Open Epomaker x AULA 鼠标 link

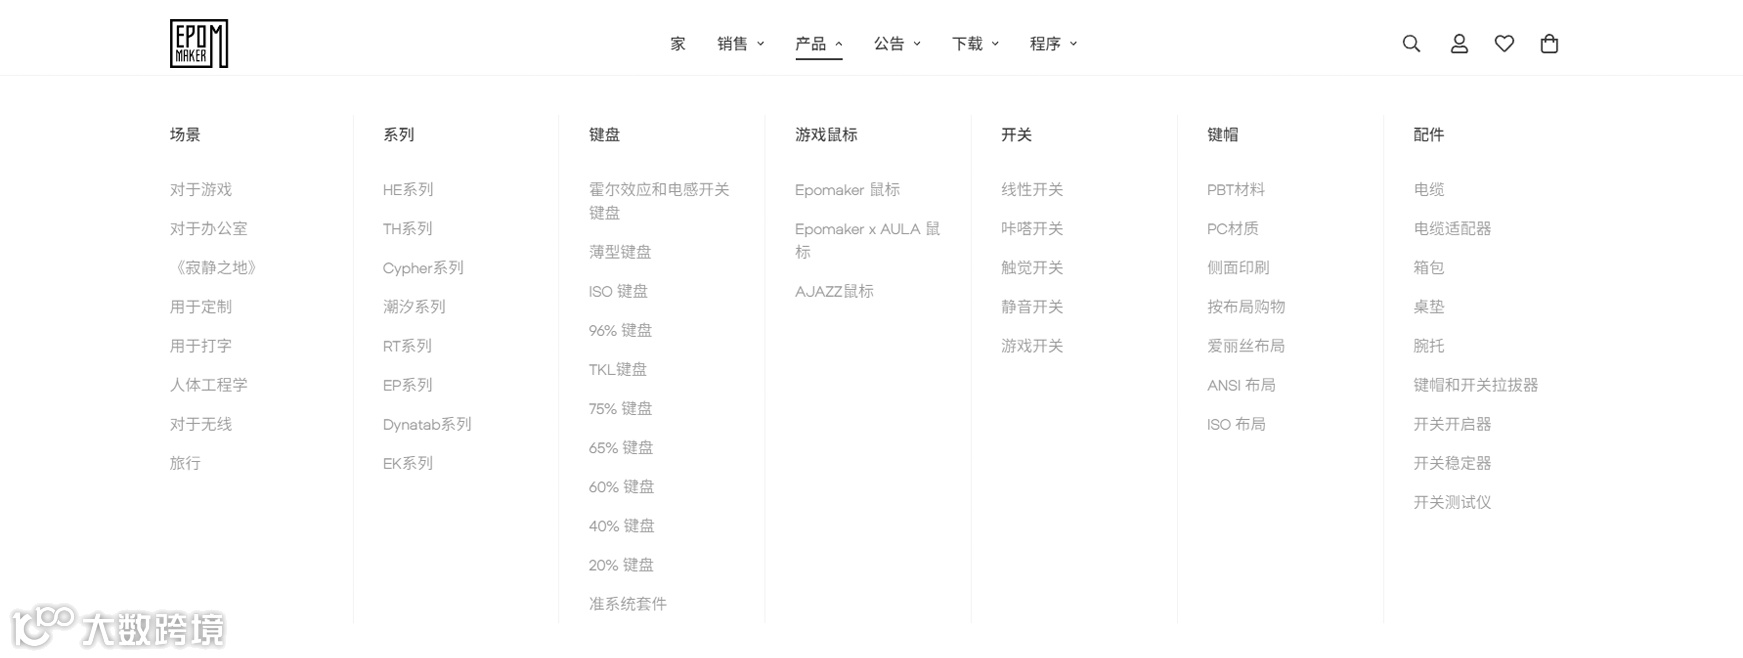867,240
